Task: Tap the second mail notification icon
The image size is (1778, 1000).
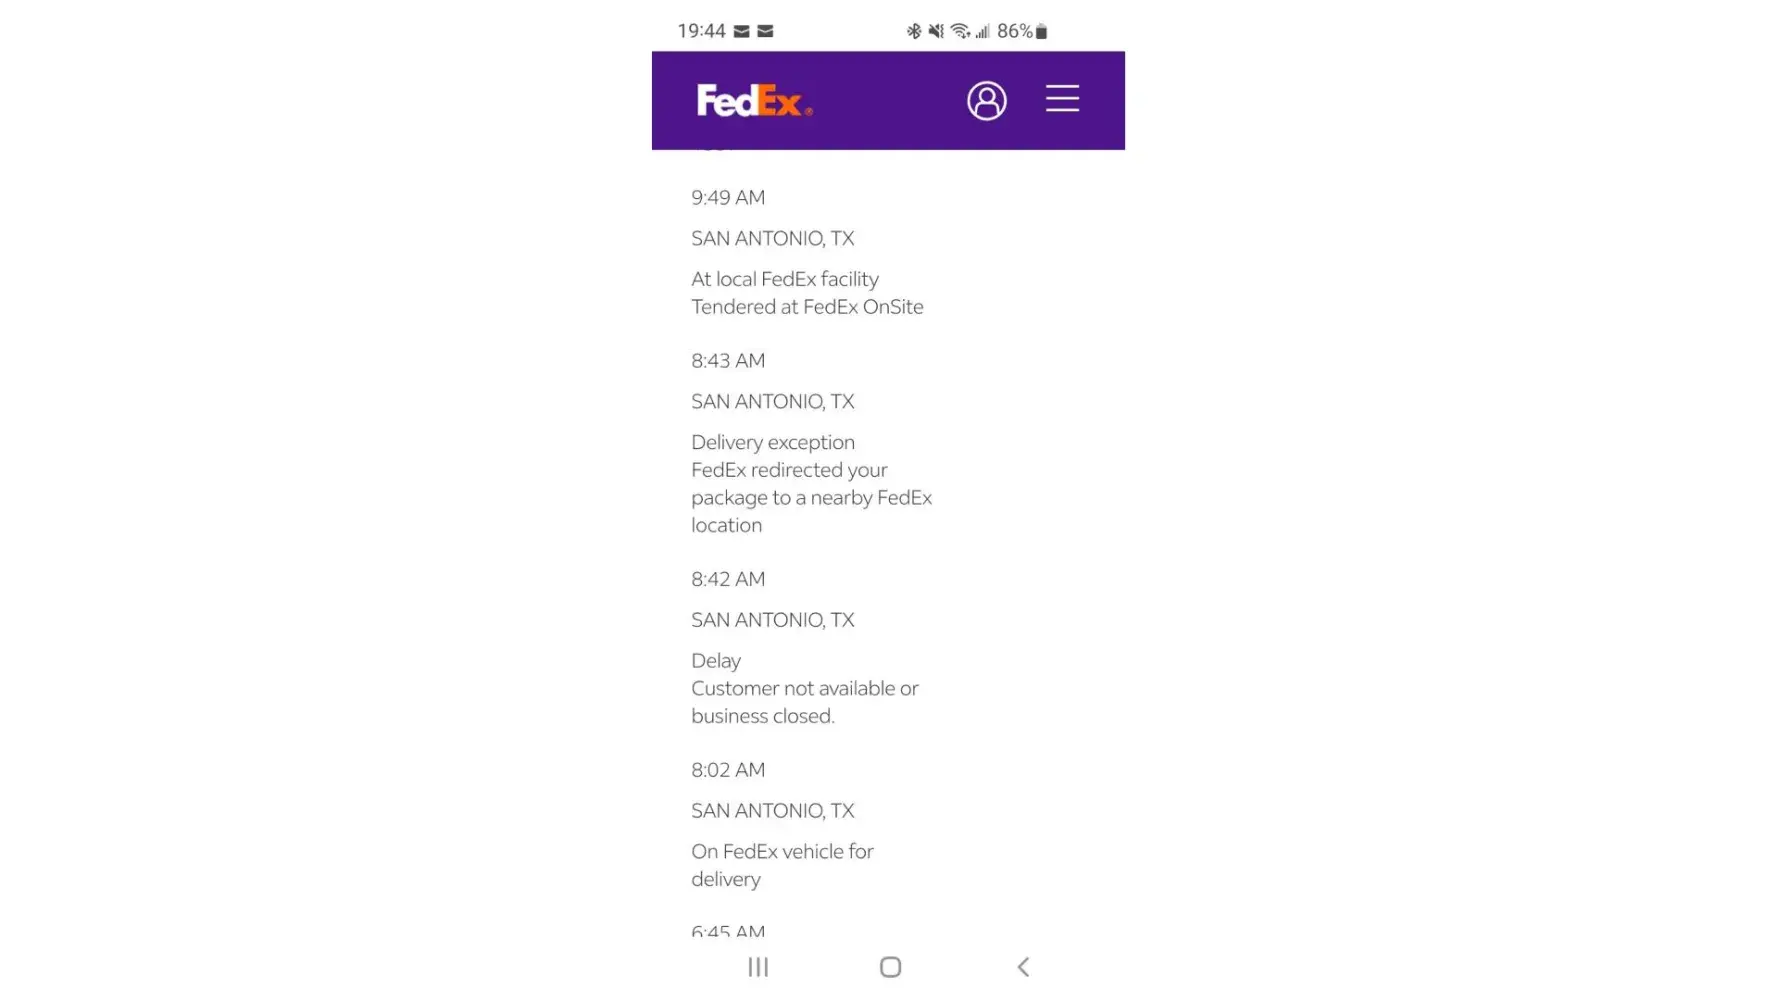Action: point(765,32)
